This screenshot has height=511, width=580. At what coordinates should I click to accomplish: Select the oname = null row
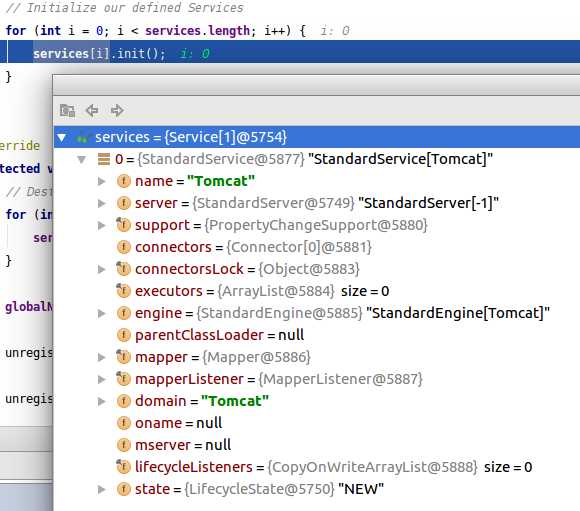tap(317, 423)
